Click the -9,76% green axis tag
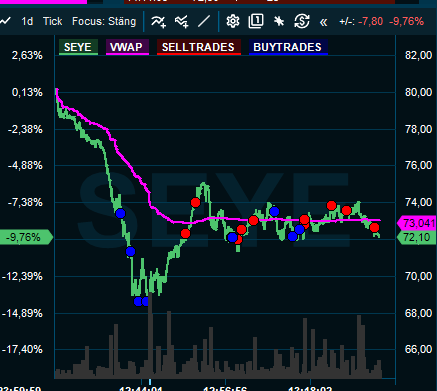 (26, 237)
